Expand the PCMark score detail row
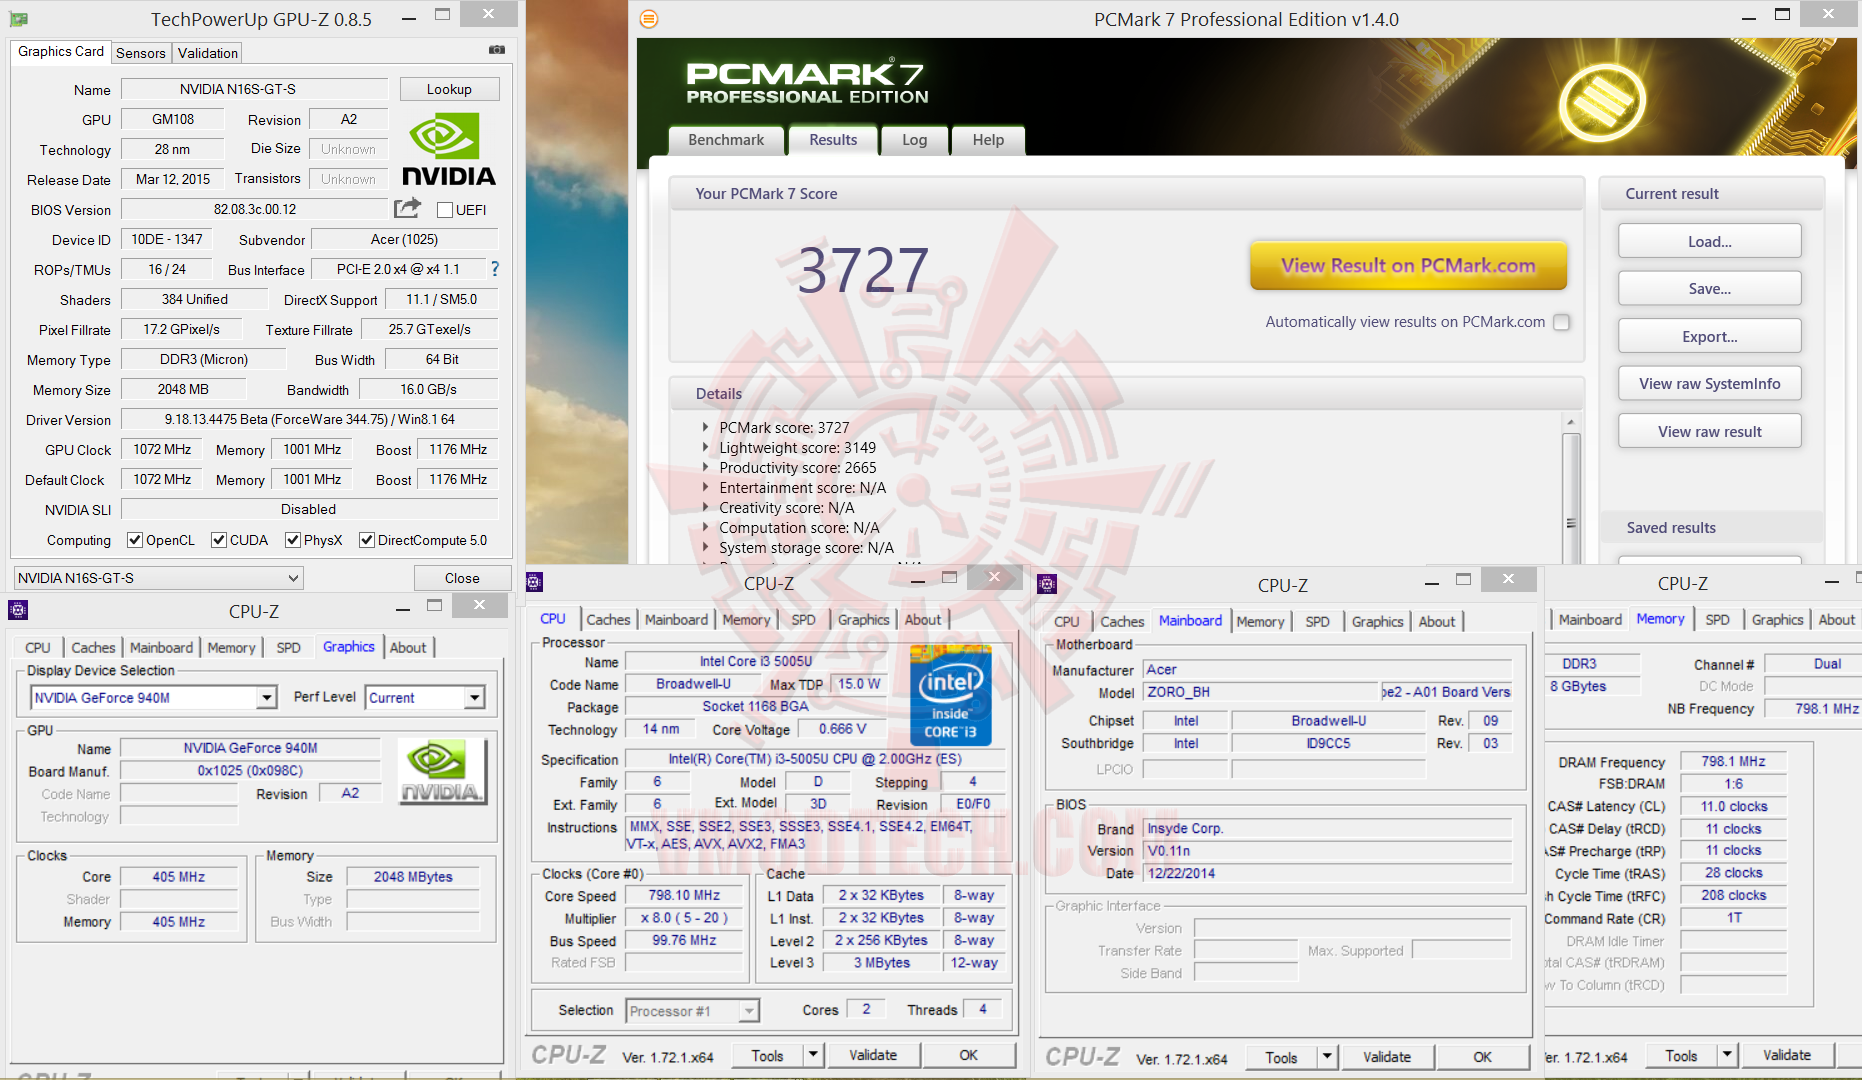1862x1080 pixels. click(x=707, y=428)
